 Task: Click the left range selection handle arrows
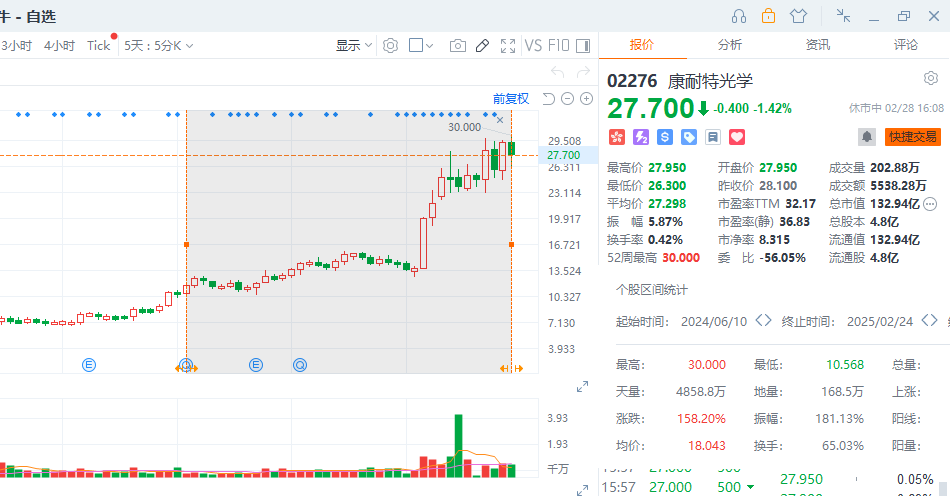tap(187, 368)
